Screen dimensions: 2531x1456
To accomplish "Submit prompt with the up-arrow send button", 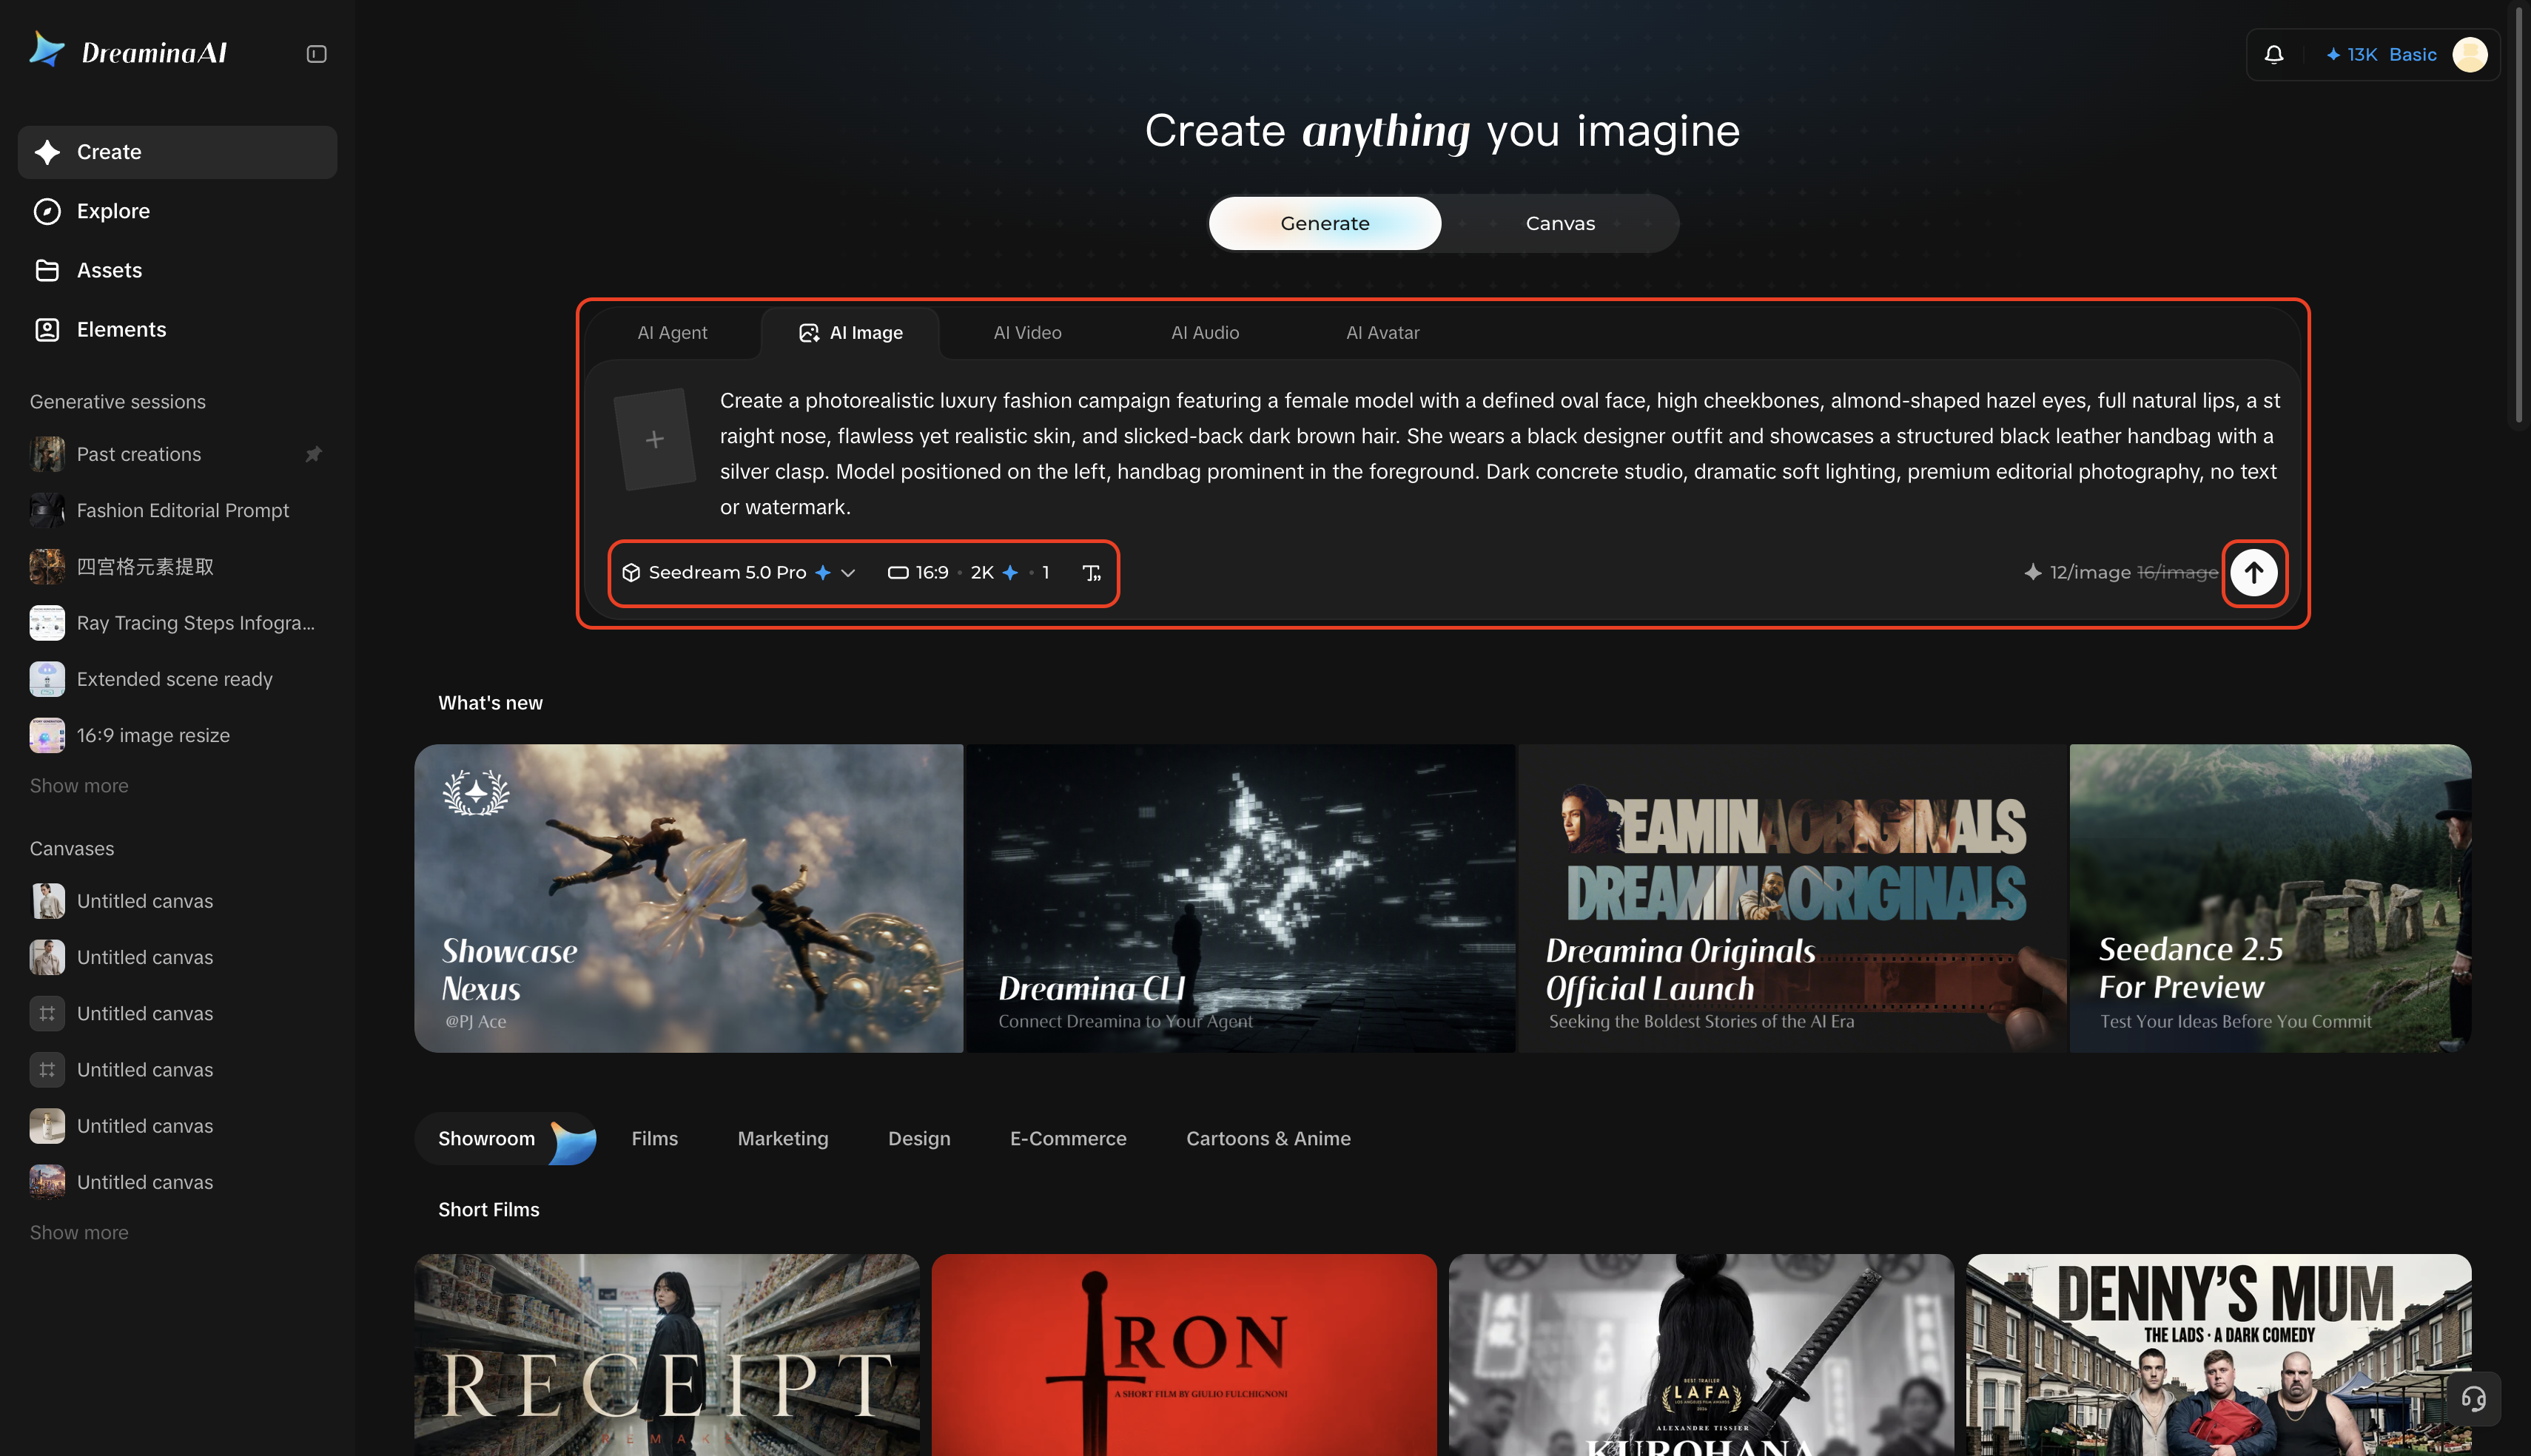I will coord(2253,573).
